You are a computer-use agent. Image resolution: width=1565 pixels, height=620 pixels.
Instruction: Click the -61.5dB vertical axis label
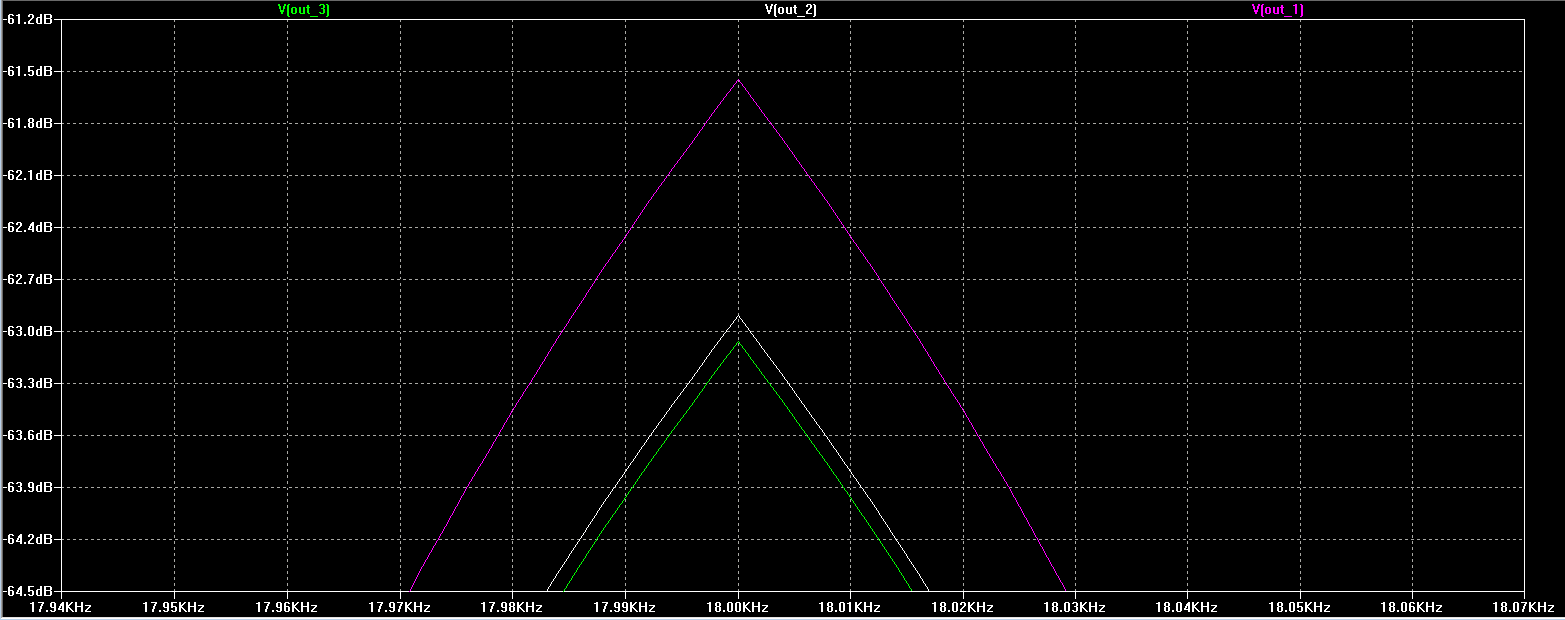point(27,72)
